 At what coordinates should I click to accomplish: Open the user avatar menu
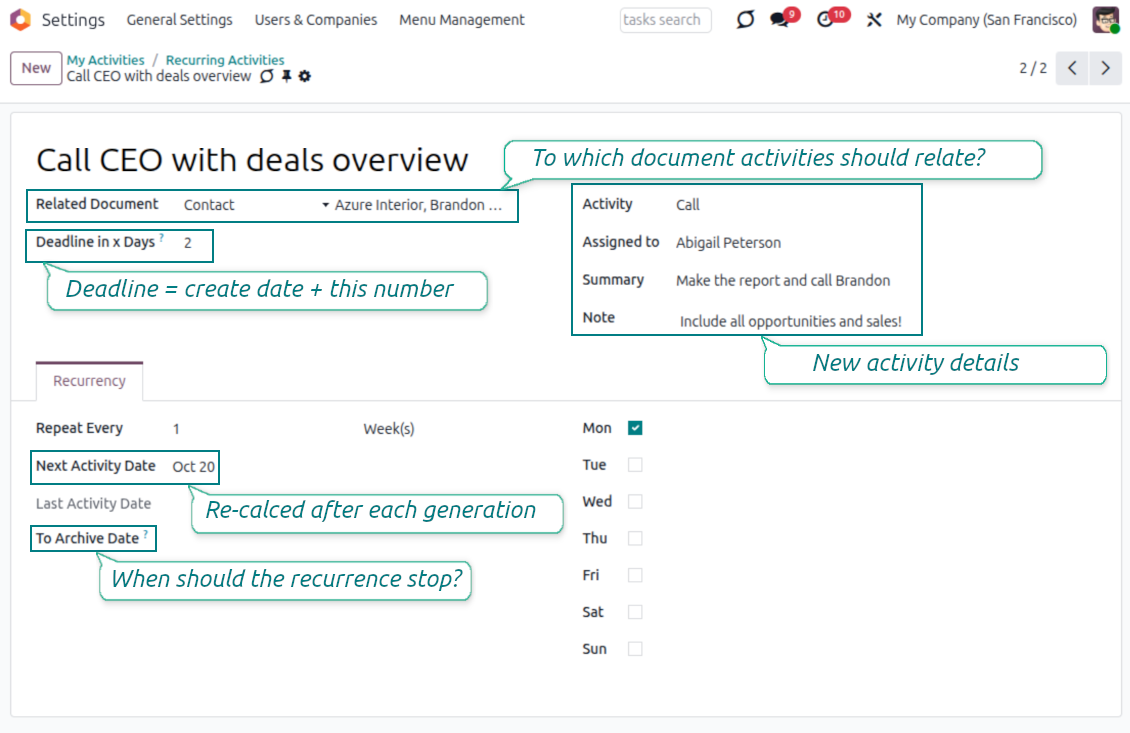1105,20
